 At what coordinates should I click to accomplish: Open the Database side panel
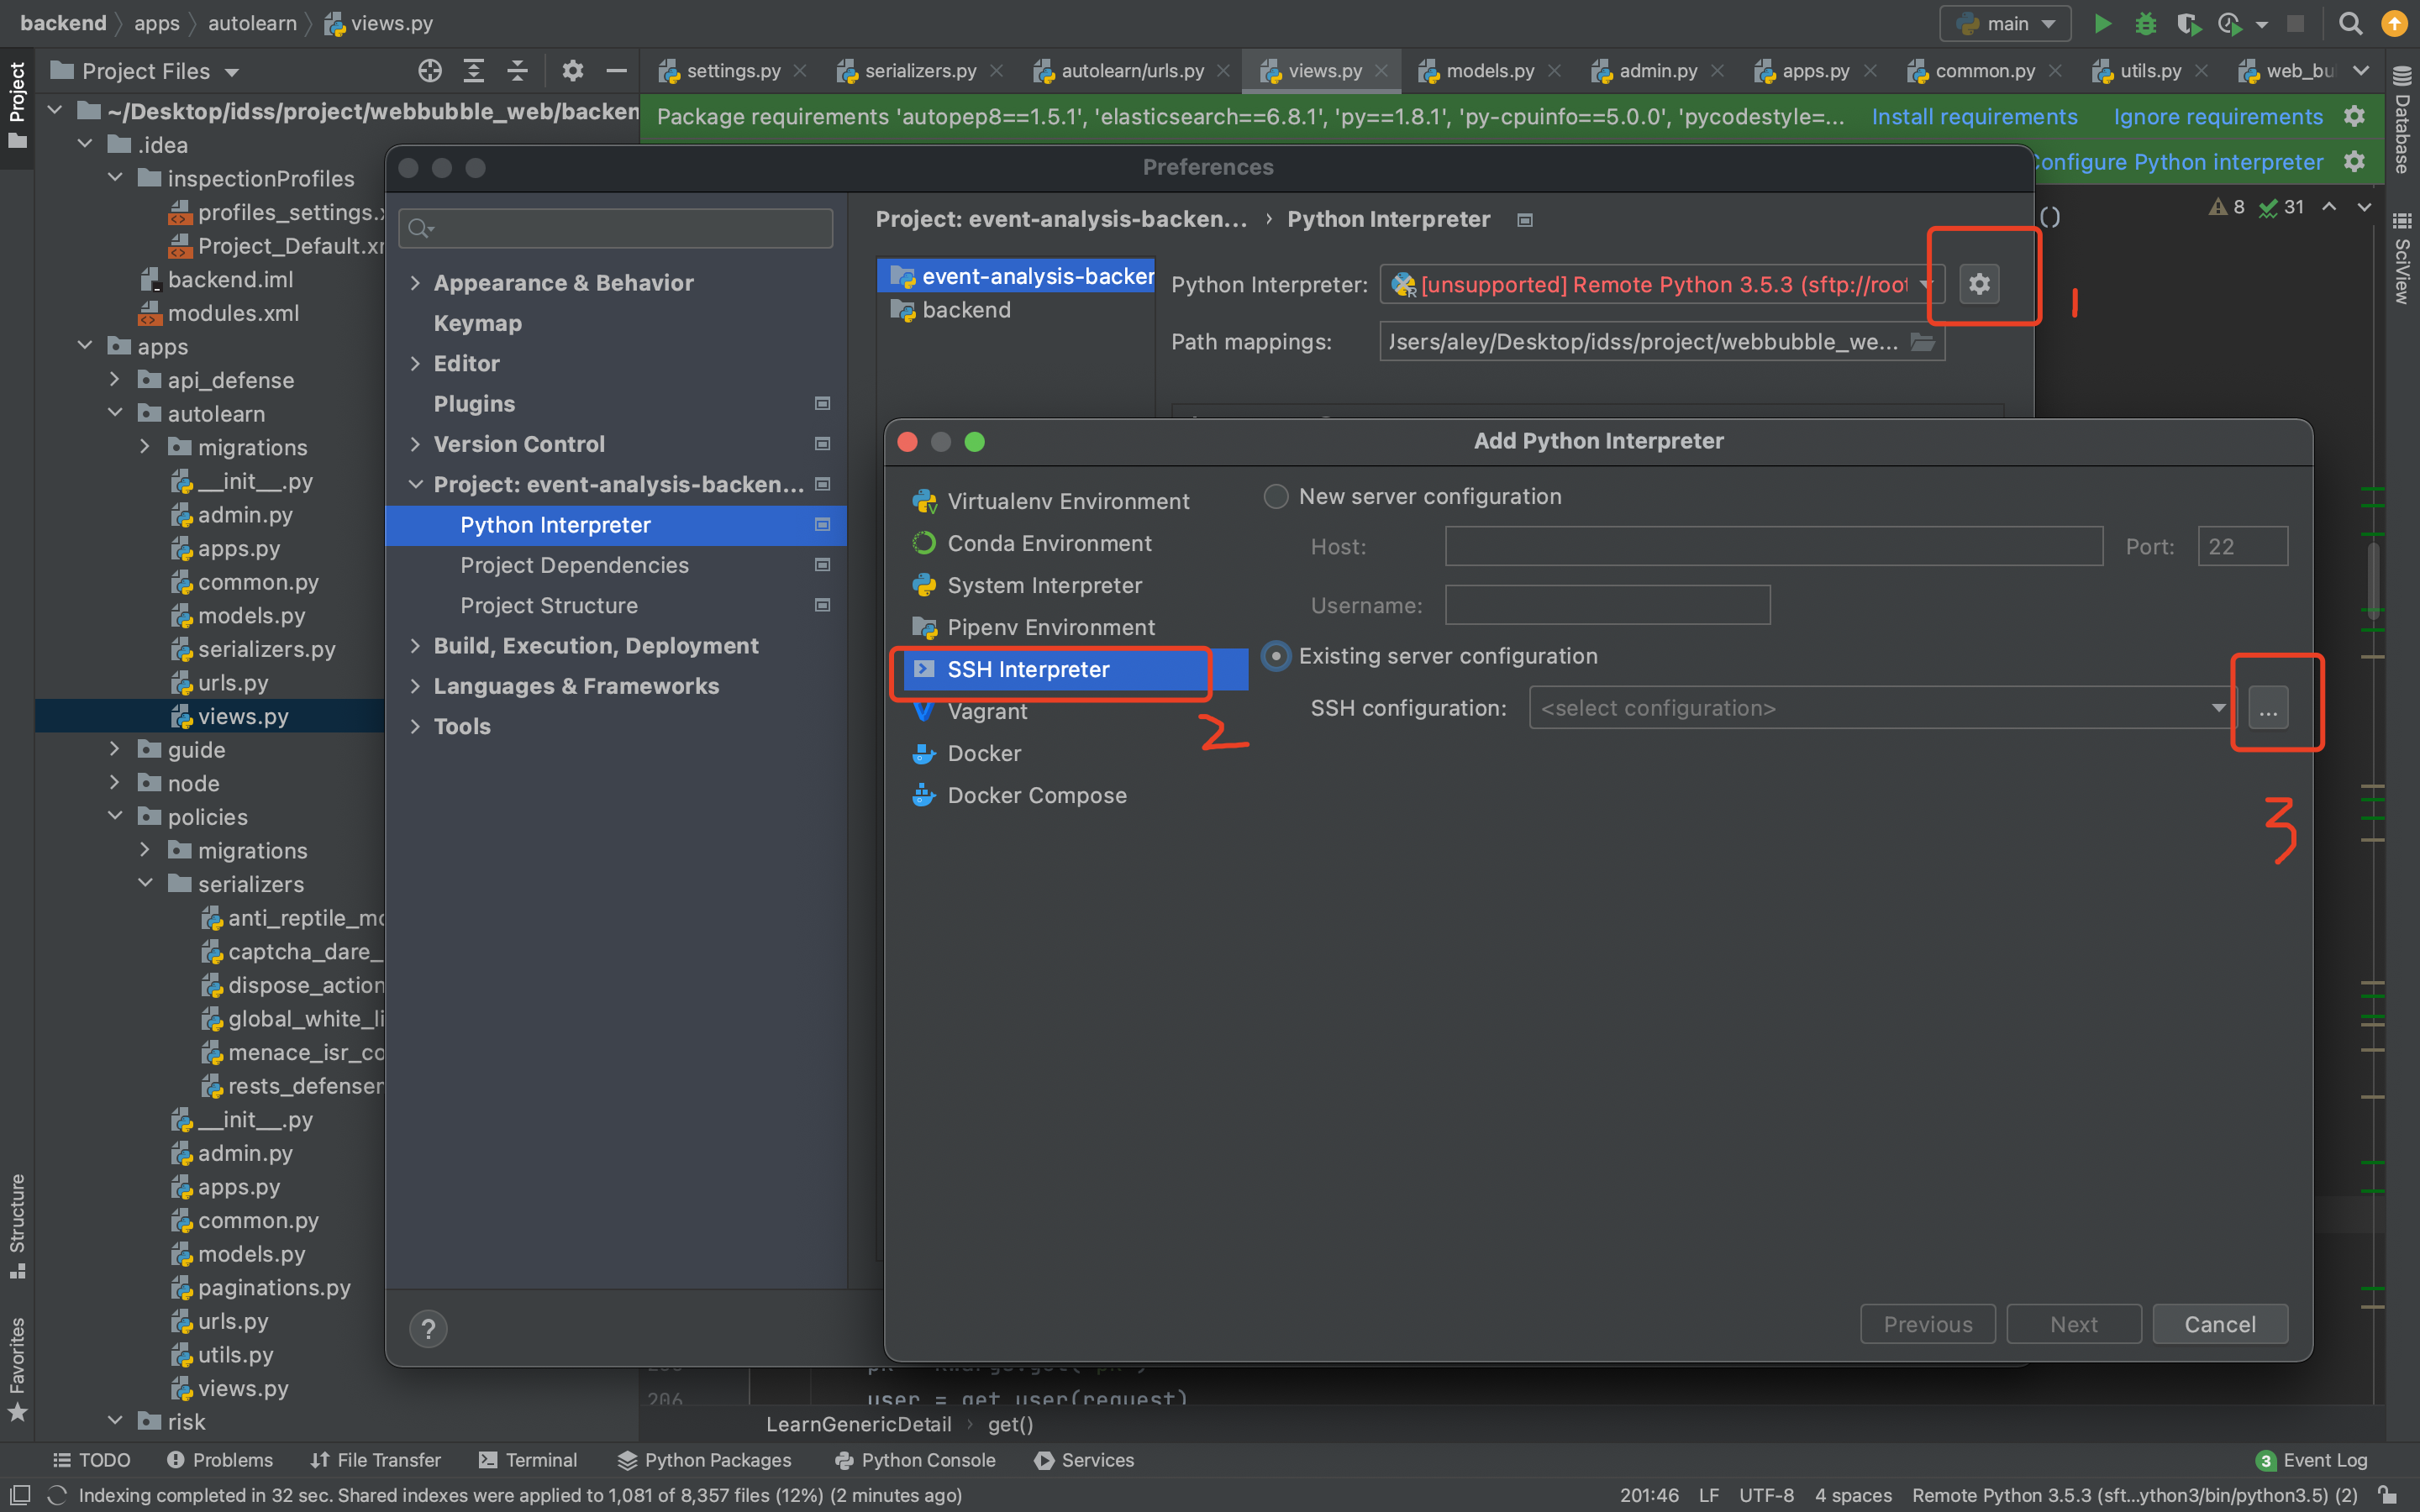click(2402, 120)
